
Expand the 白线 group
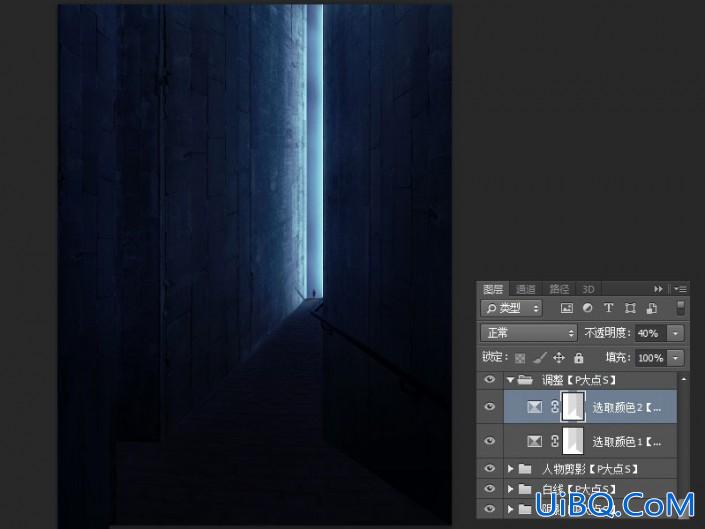pyautogui.click(x=510, y=489)
